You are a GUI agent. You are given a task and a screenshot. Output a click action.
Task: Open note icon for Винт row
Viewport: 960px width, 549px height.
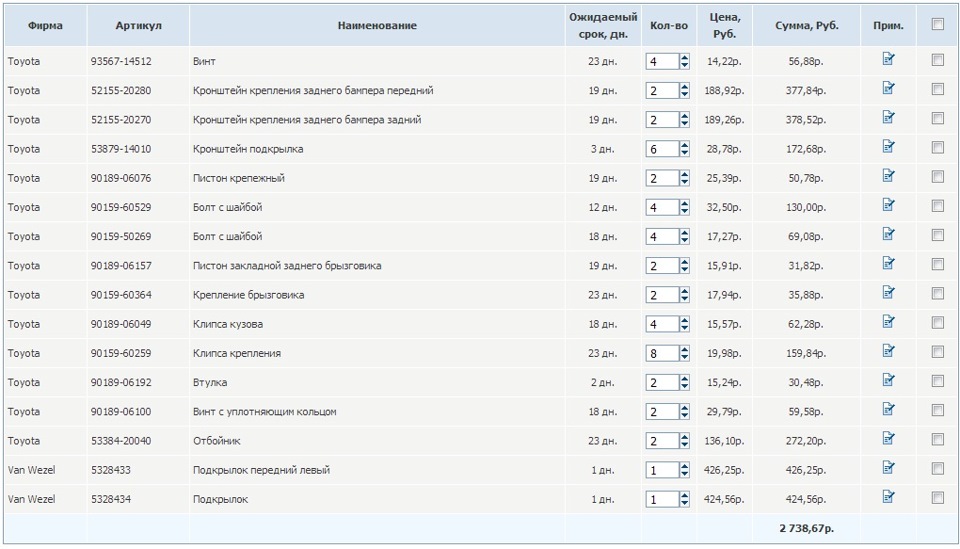[888, 59]
